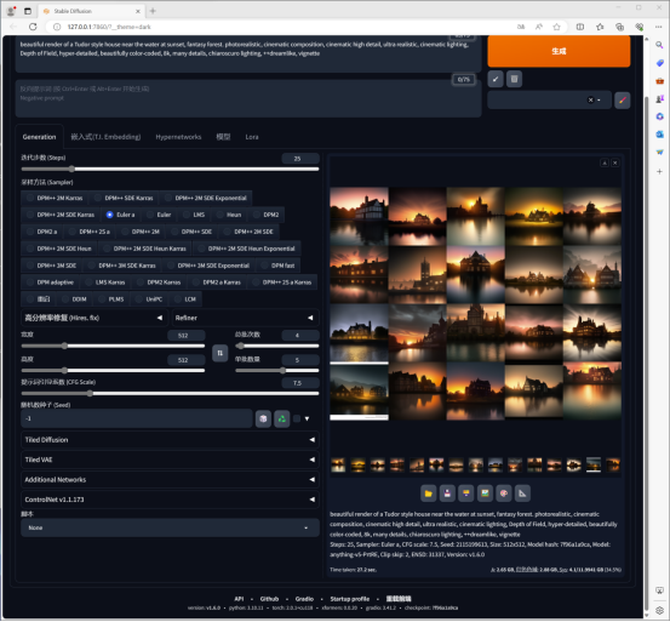Screen dimensions: 670x622
Task: Select the UniPC sampler radio
Action: (150, 299)
